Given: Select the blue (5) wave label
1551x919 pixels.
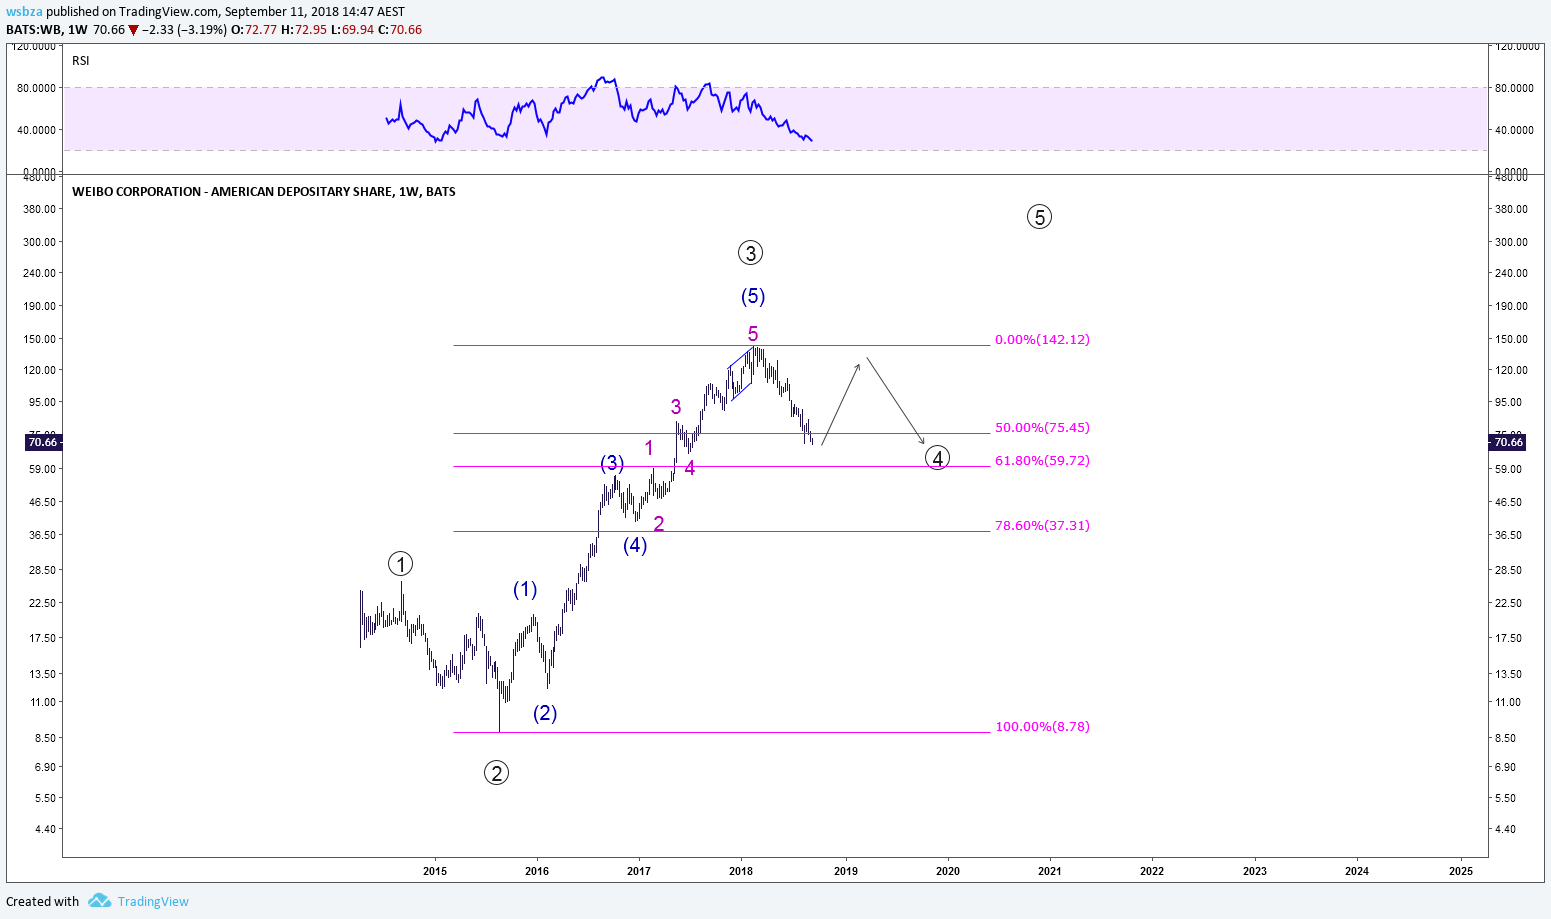Looking at the screenshot, I should point(753,296).
